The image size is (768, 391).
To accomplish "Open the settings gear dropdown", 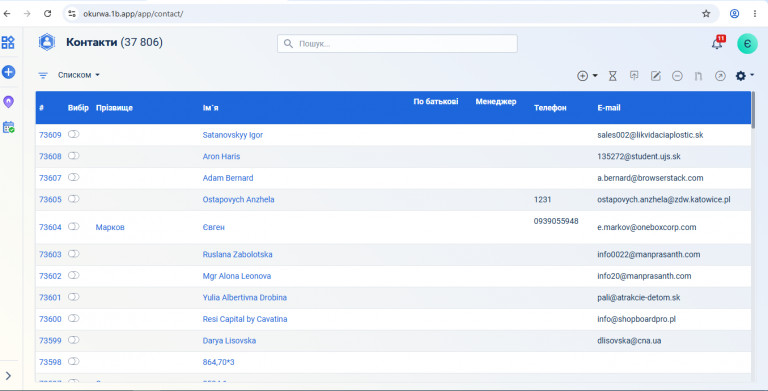I will tap(744, 75).
